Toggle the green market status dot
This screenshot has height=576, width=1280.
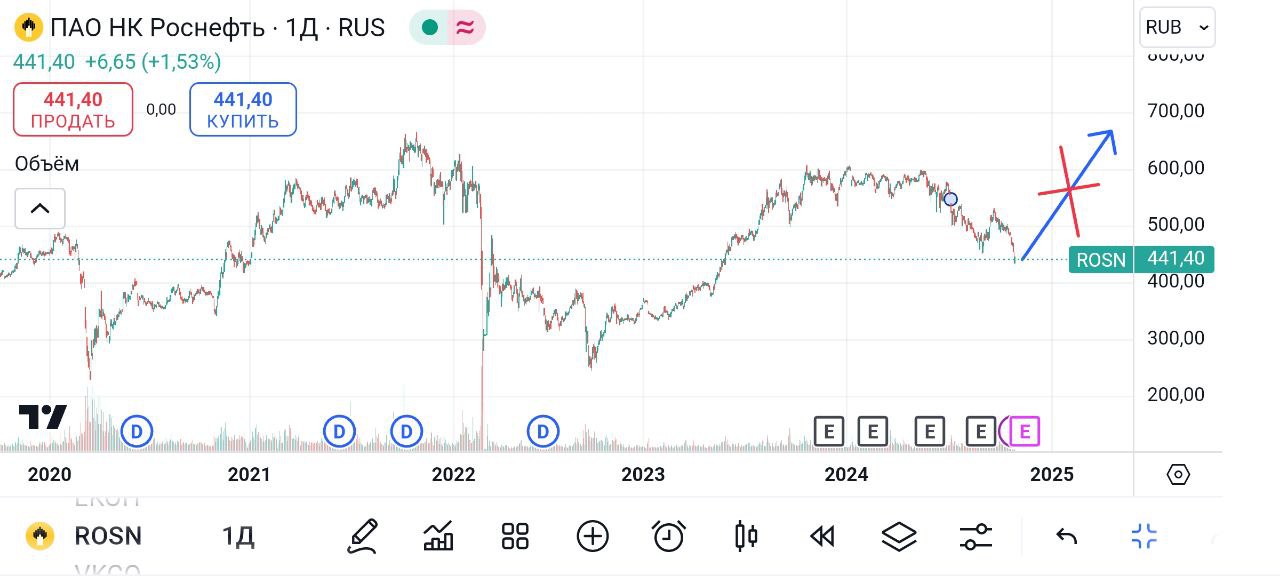430,27
